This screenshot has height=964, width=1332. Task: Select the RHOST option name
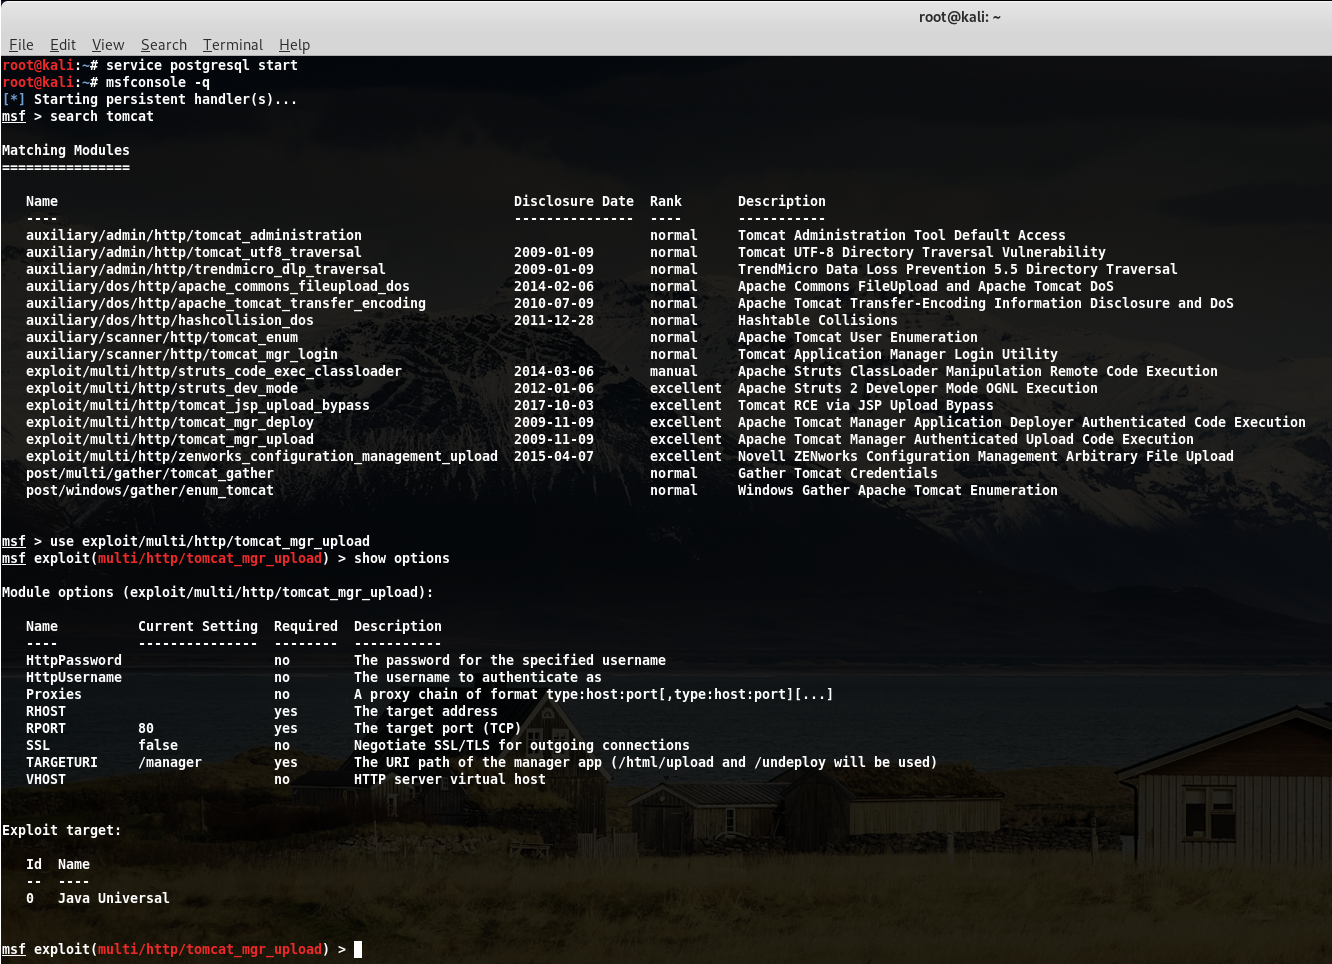[x=46, y=711]
